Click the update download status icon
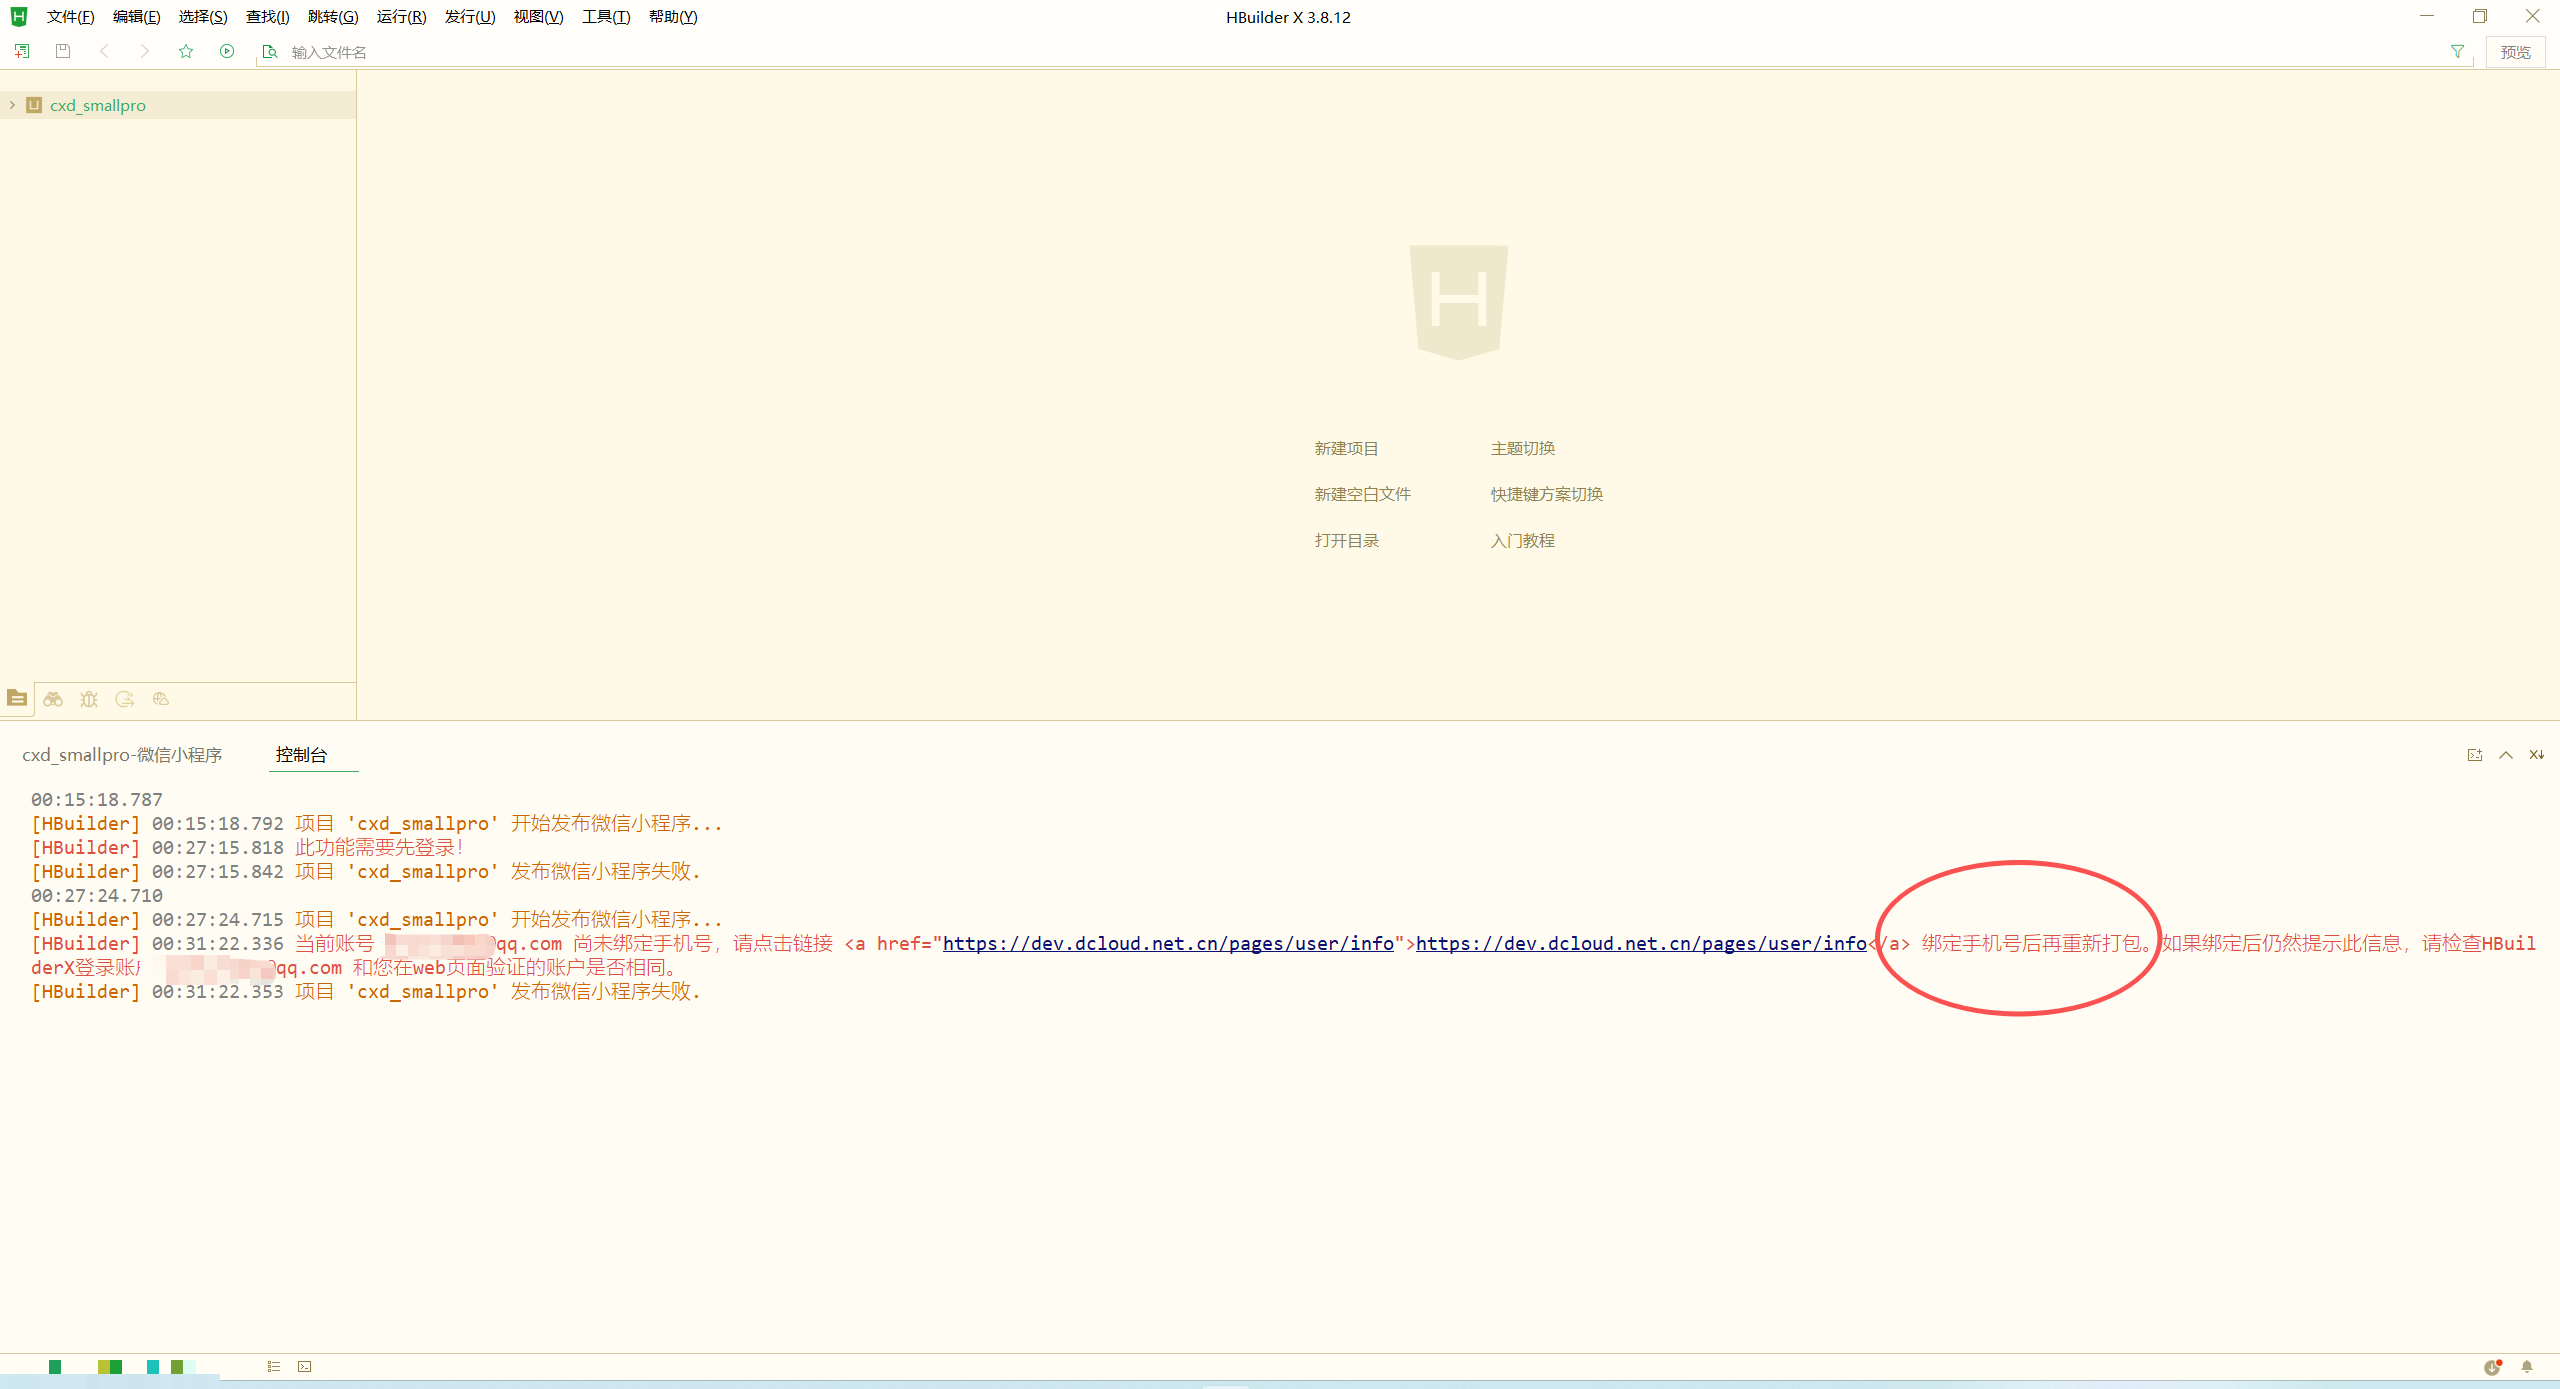The width and height of the screenshot is (2560, 1389). tap(2492, 1367)
